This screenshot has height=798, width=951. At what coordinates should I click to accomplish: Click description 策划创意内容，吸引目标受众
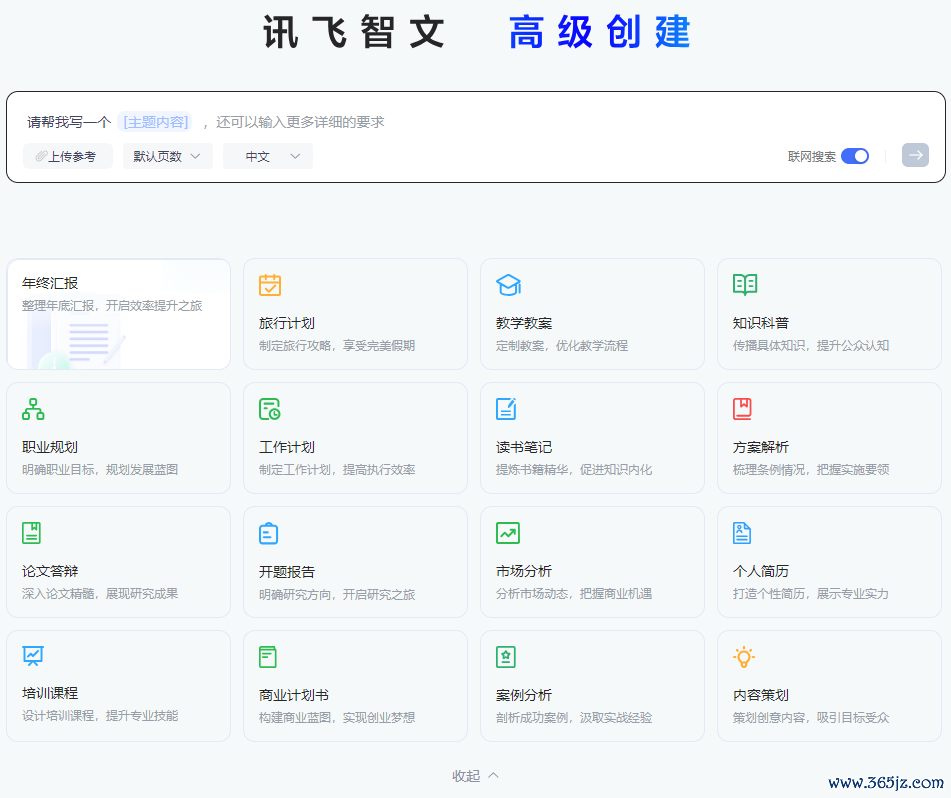(811, 717)
